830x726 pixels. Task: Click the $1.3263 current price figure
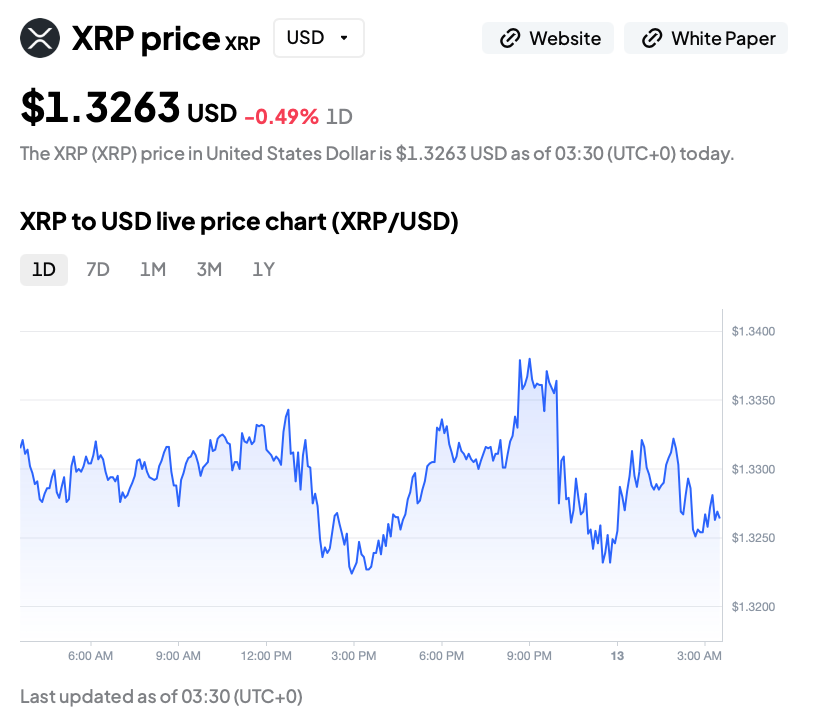click(x=100, y=108)
